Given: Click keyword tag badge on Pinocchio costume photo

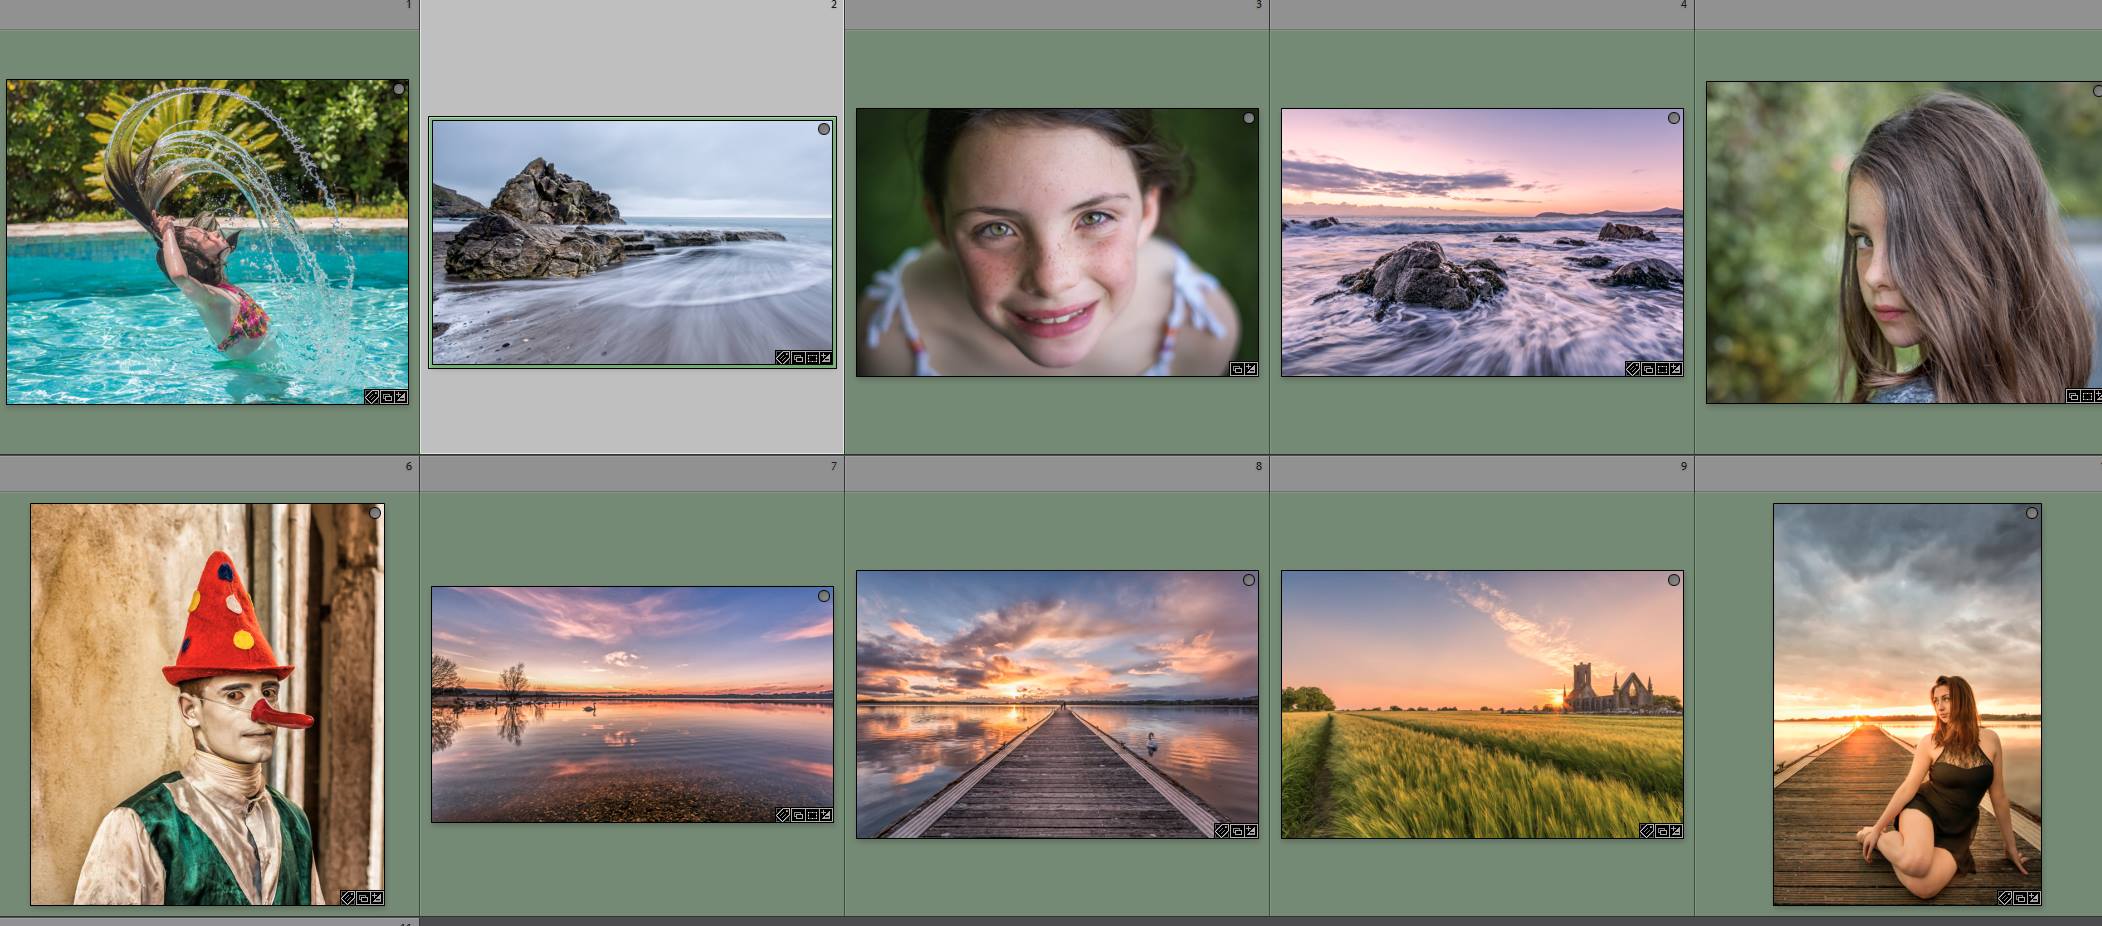Looking at the screenshot, I should (x=348, y=898).
